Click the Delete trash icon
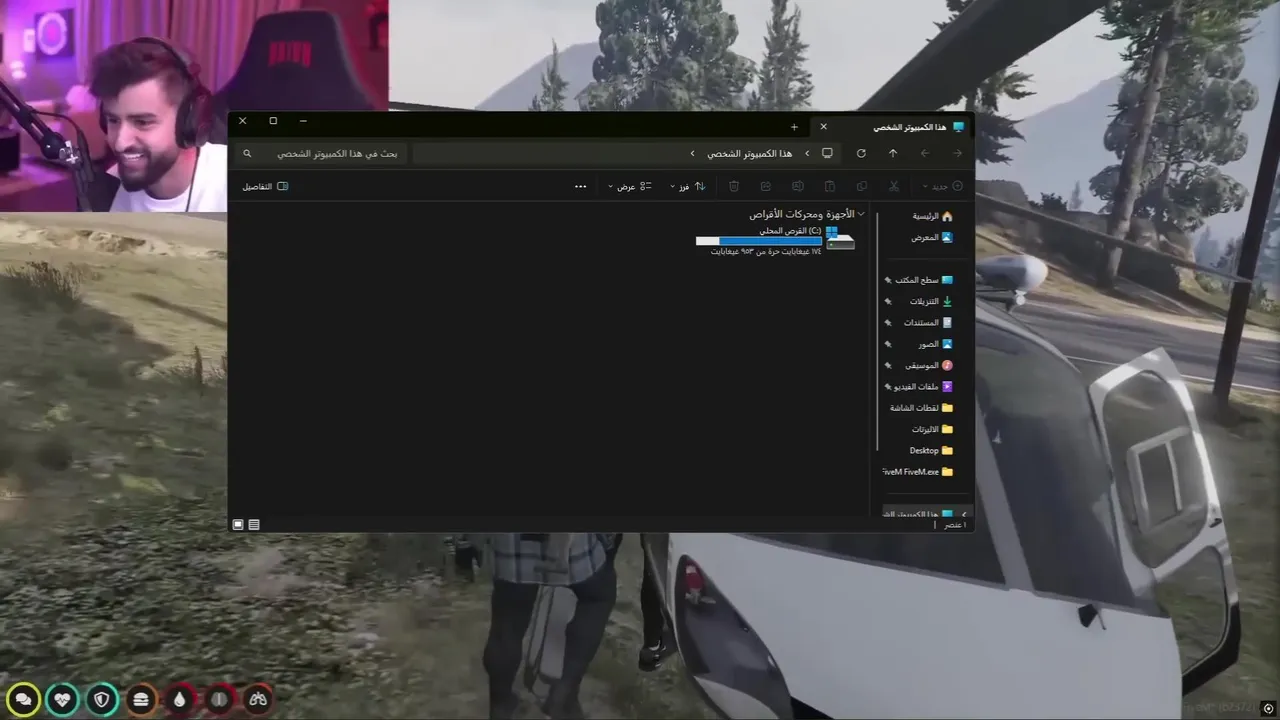Image resolution: width=1280 pixels, height=720 pixels. tap(734, 186)
